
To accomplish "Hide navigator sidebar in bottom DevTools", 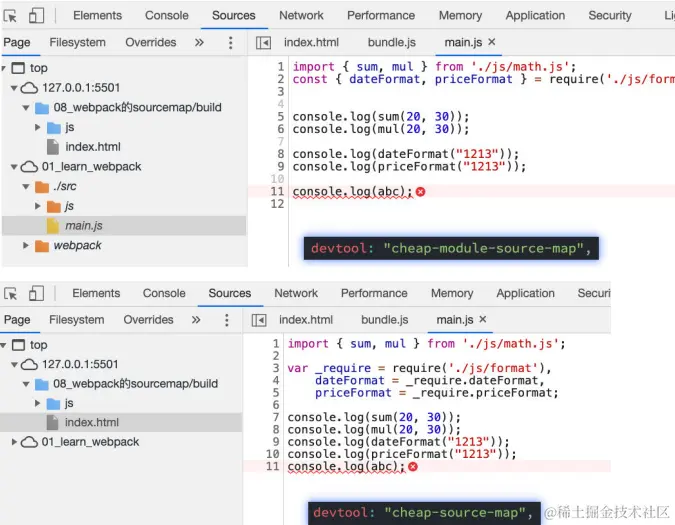I will (259, 320).
